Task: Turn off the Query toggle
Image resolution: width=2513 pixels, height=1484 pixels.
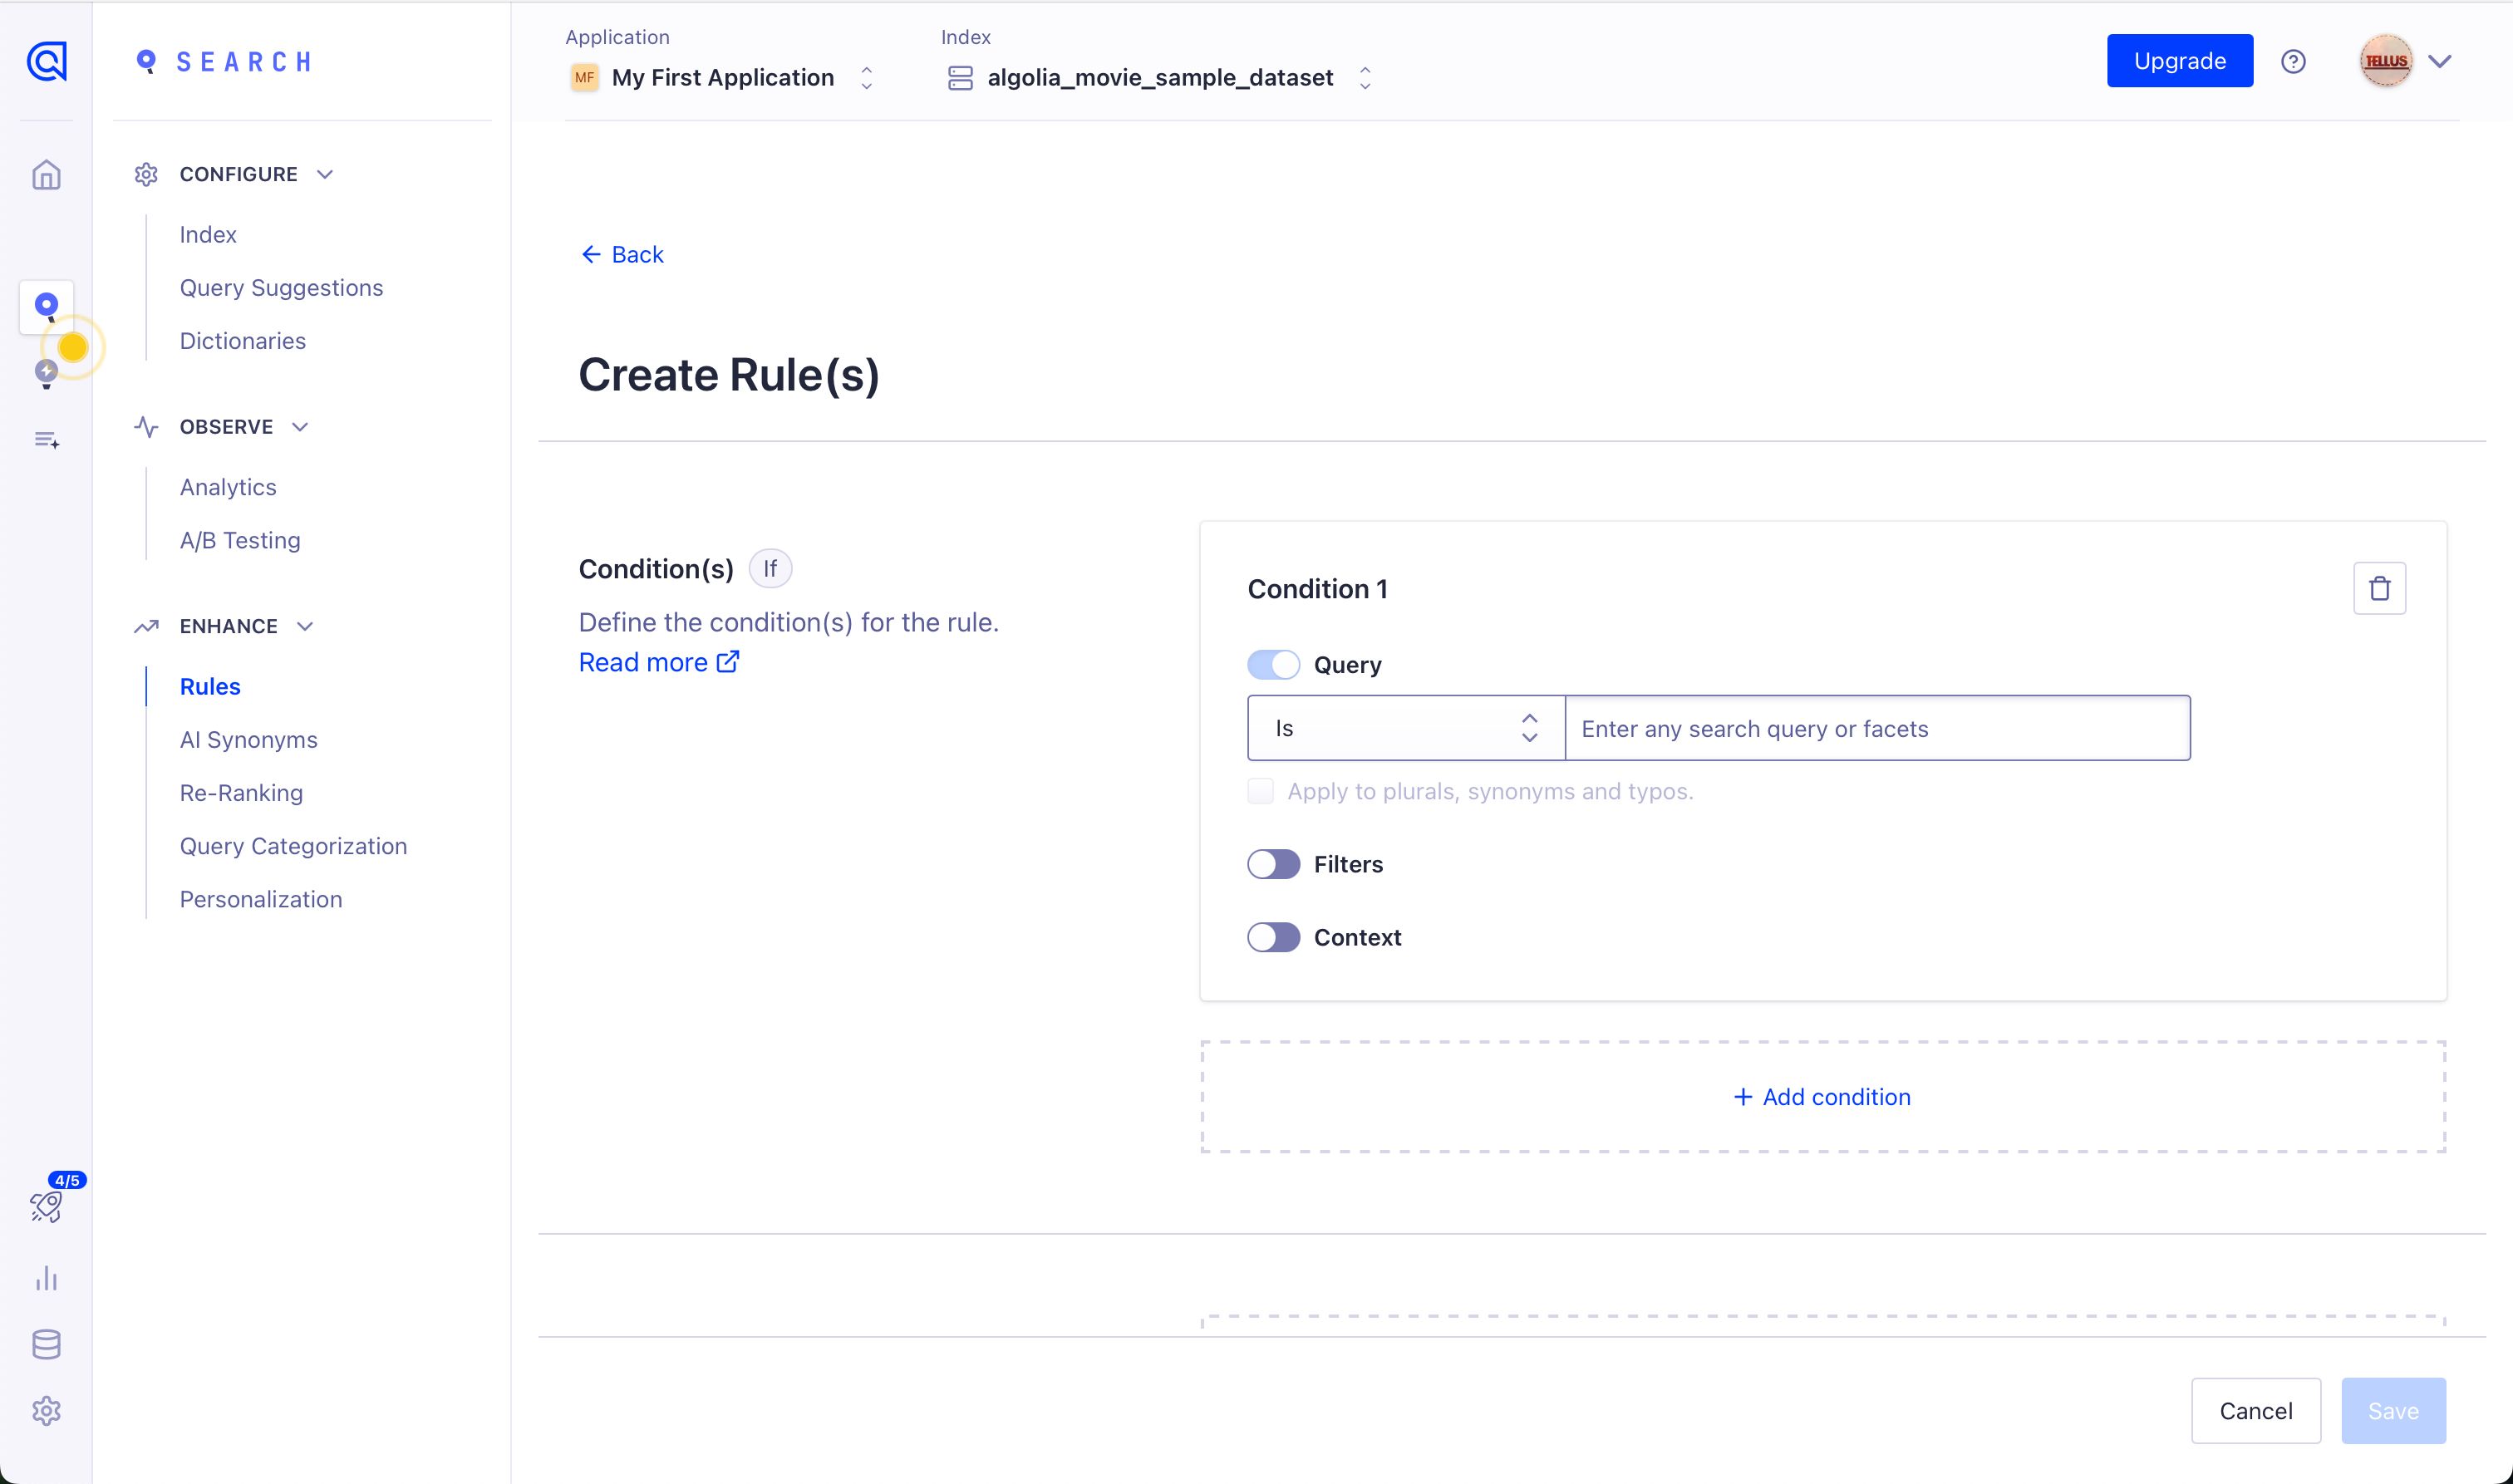Action: click(x=1273, y=665)
